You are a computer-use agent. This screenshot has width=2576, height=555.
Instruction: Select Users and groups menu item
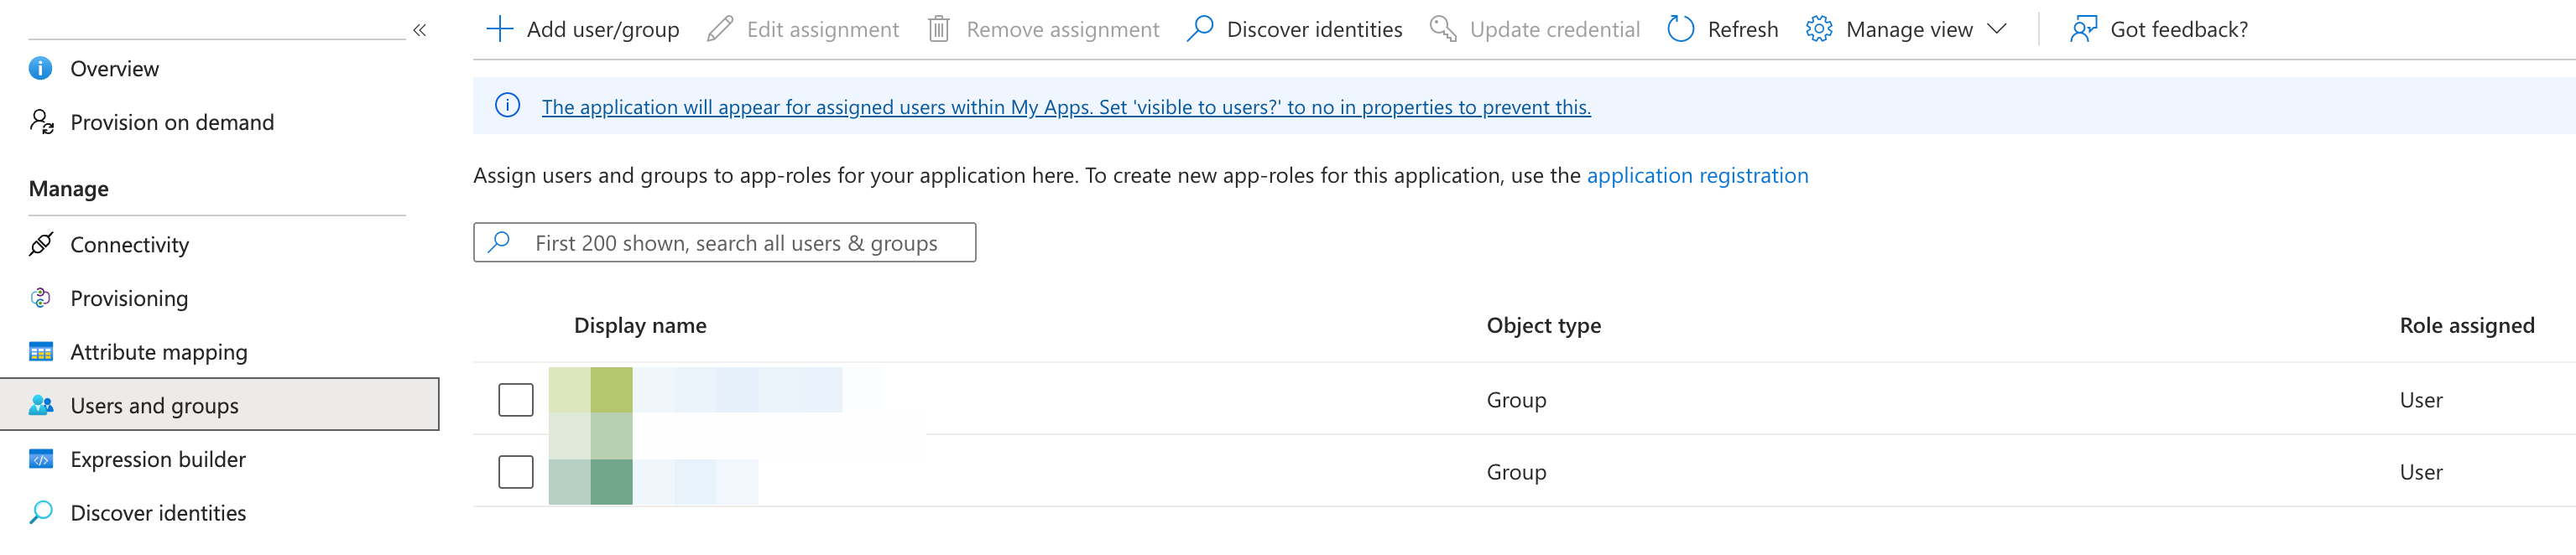tap(219, 404)
